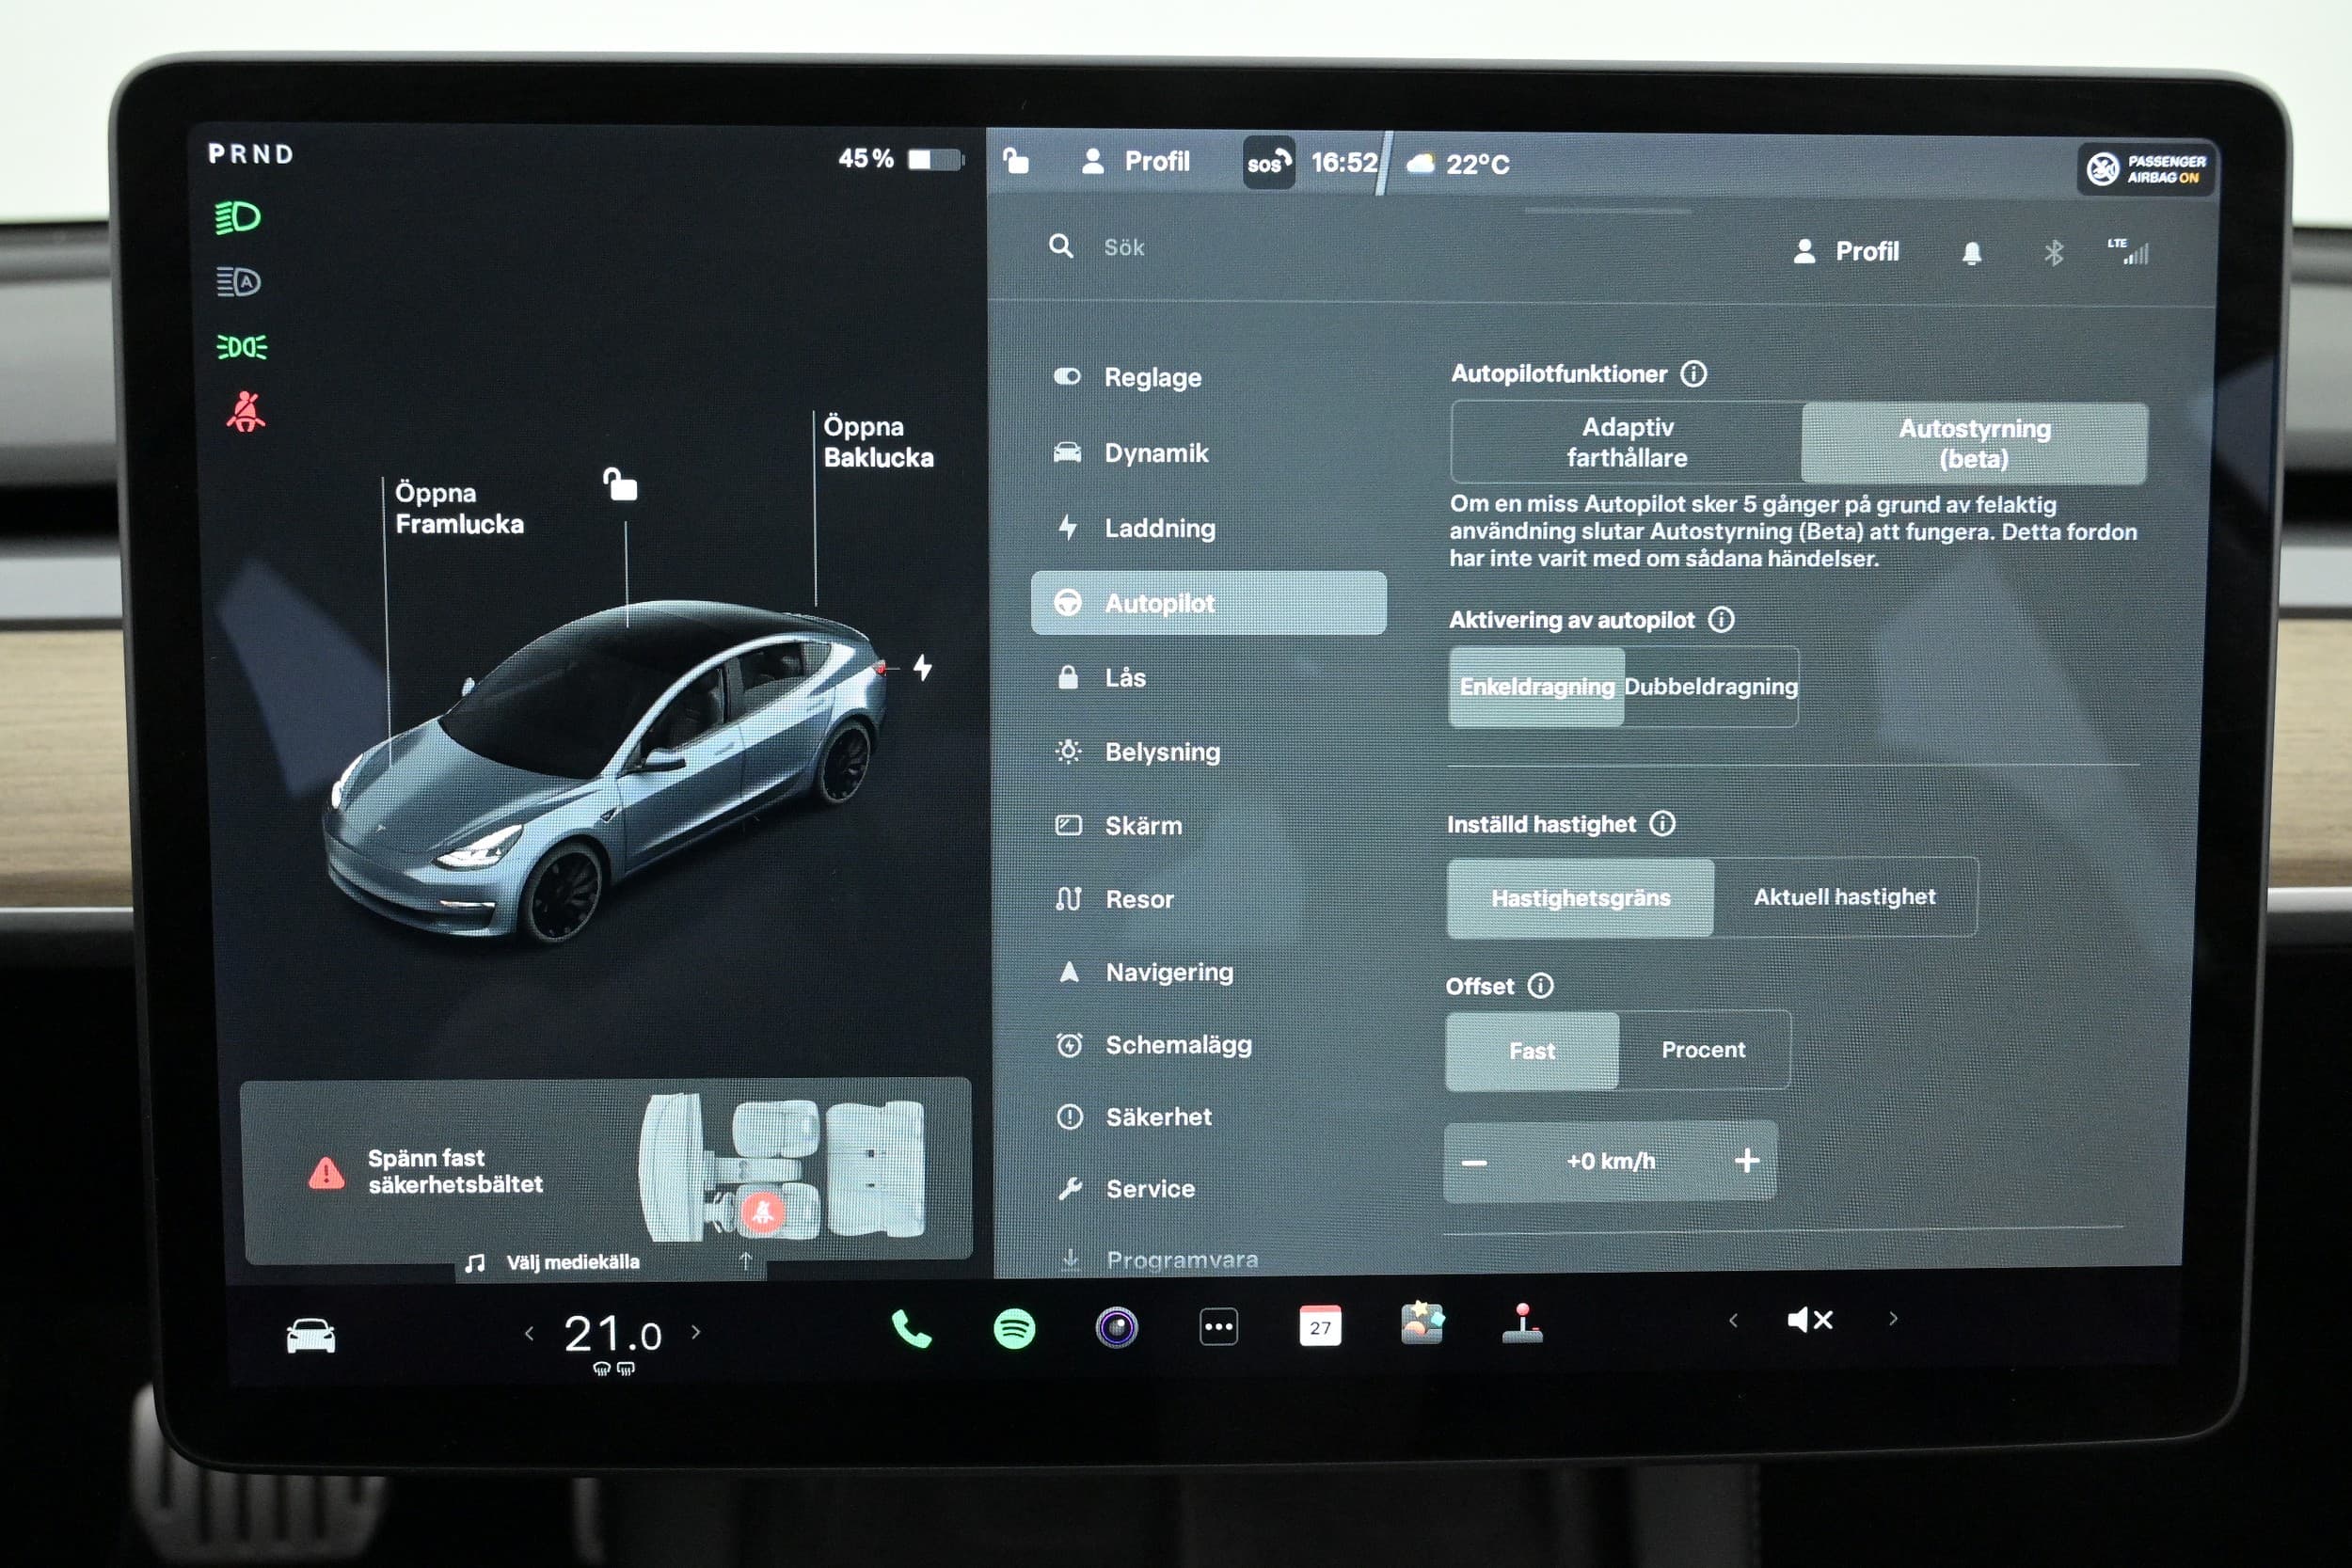Open notifications bell icon
Screen dimensions: 2352x1568
coord(1971,253)
